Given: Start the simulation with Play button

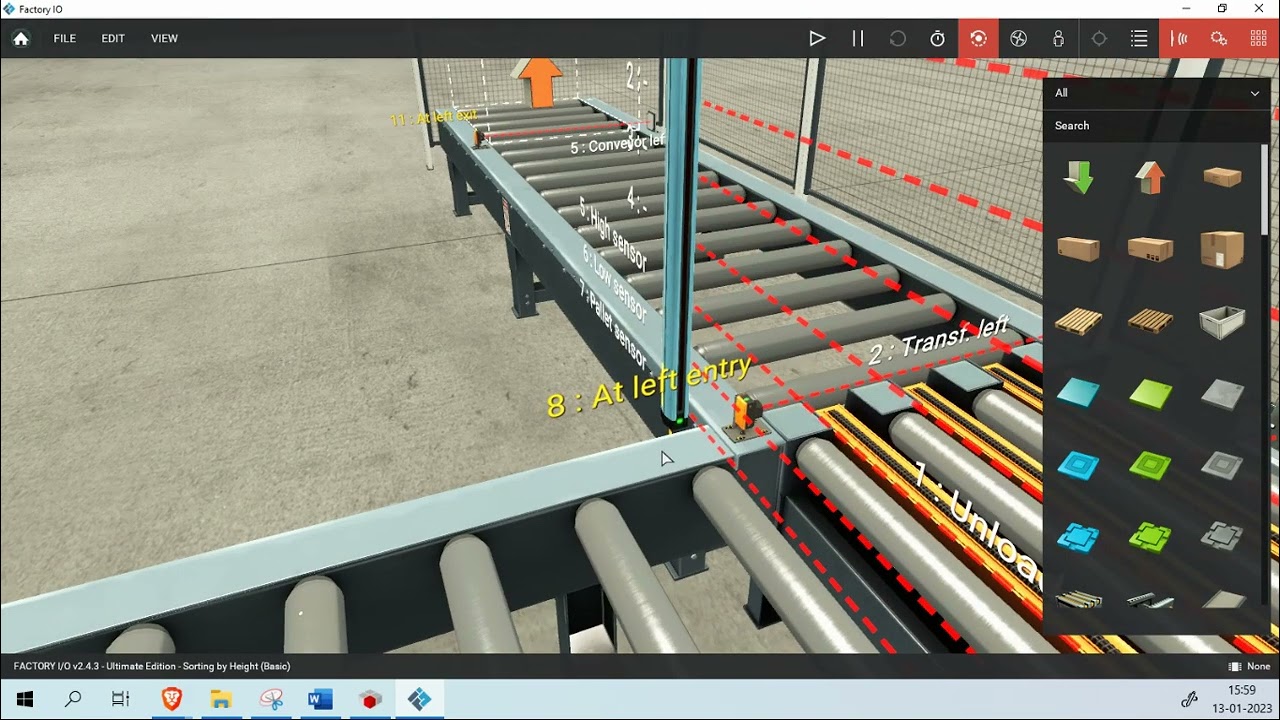Looking at the screenshot, I should pos(817,38).
